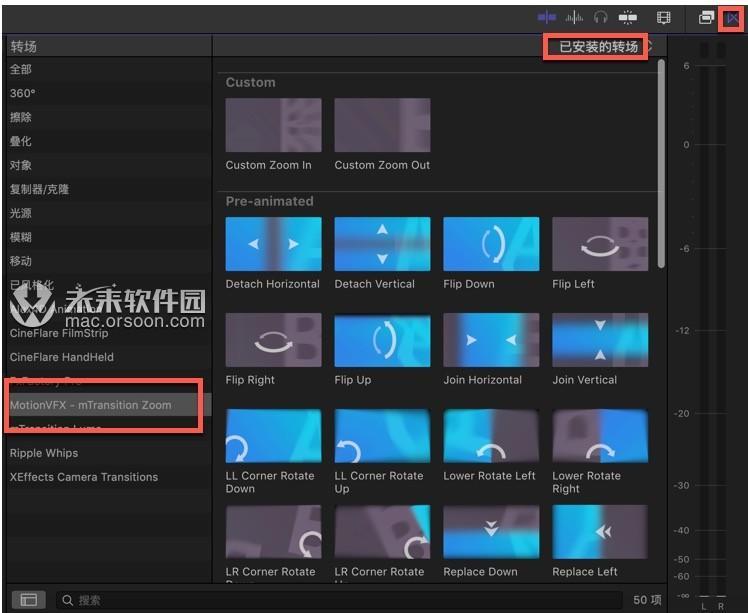The height and width of the screenshot is (613, 748).
Task: Click the Pre-animated section header
Action: point(270,201)
